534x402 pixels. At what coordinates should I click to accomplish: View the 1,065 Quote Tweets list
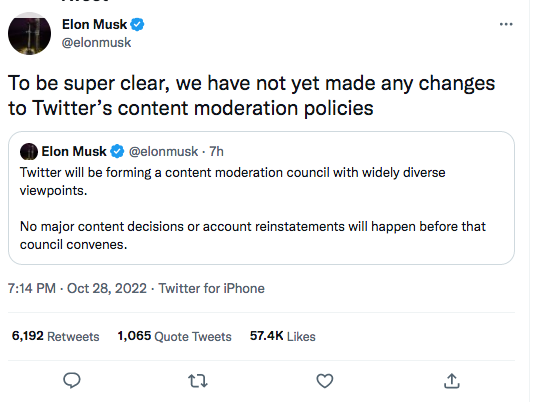(x=174, y=336)
